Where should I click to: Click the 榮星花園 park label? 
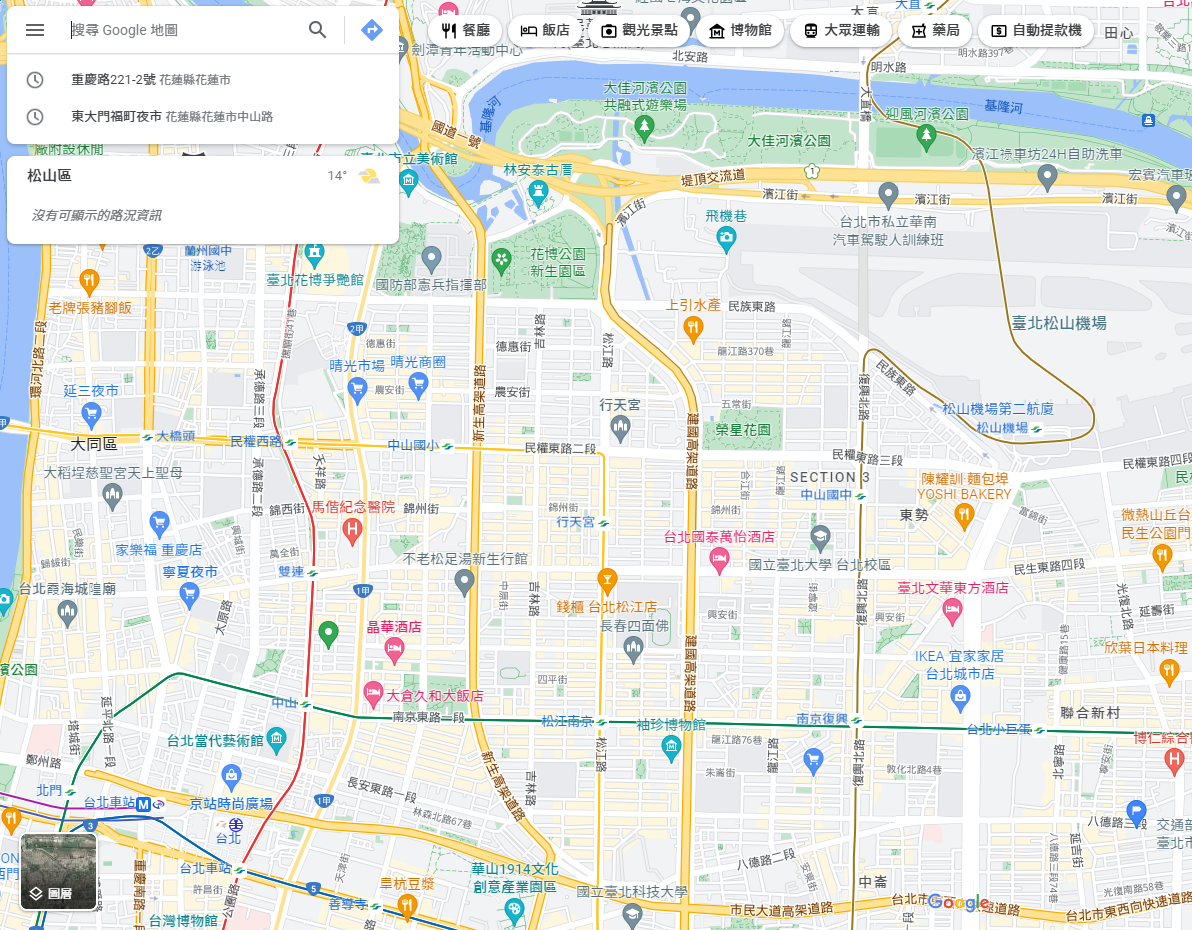(743, 430)
